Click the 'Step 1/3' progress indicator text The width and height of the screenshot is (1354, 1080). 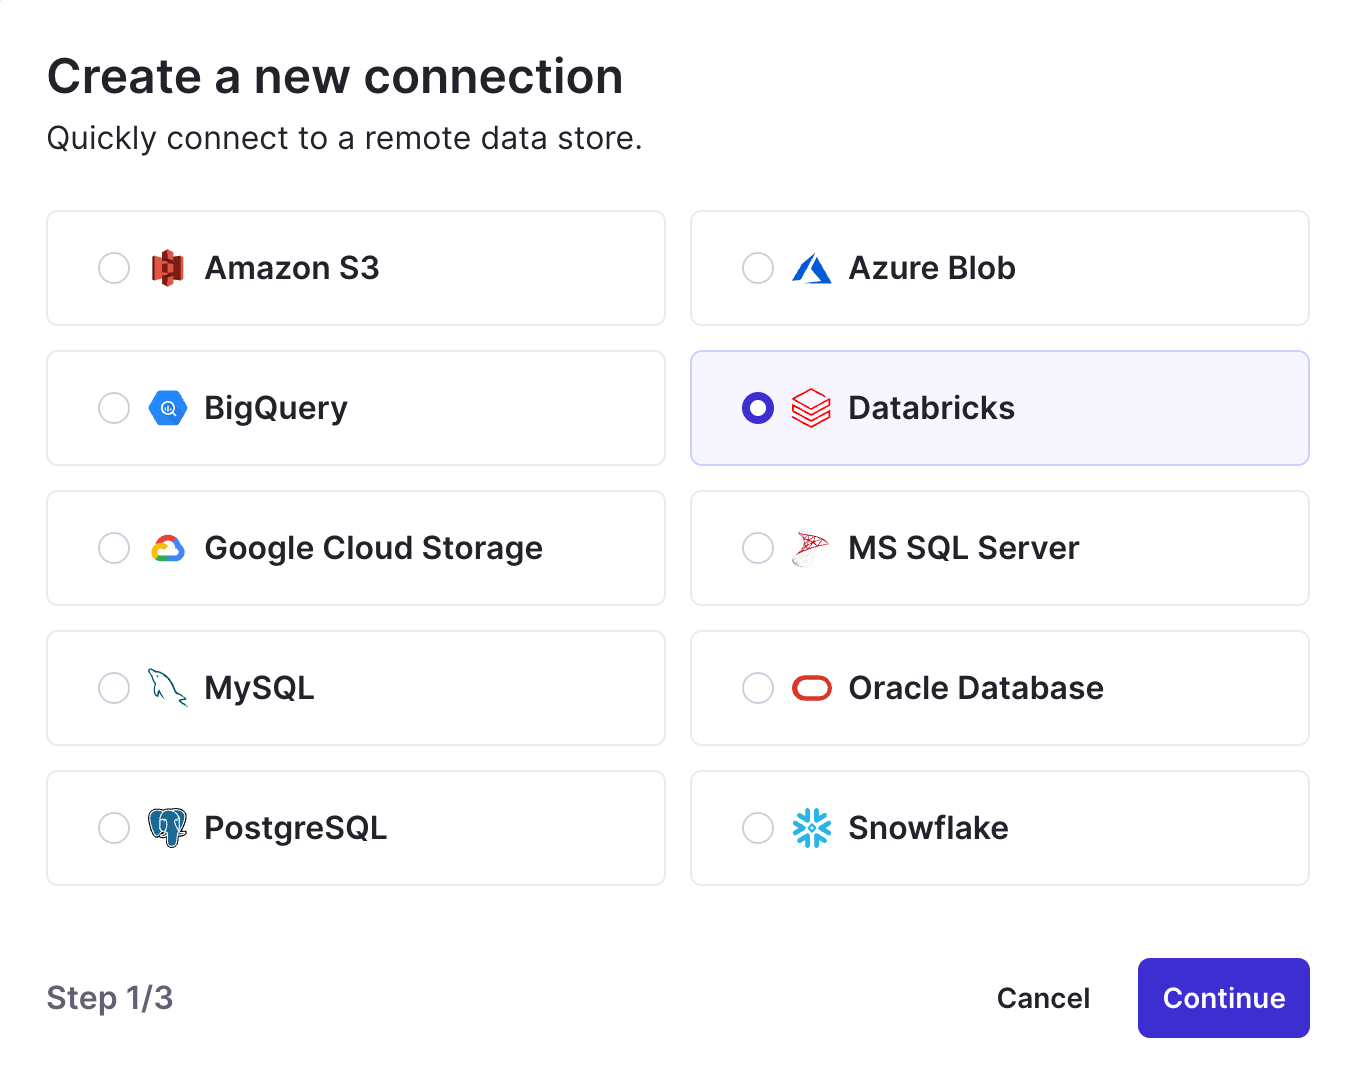coord(110,998)
